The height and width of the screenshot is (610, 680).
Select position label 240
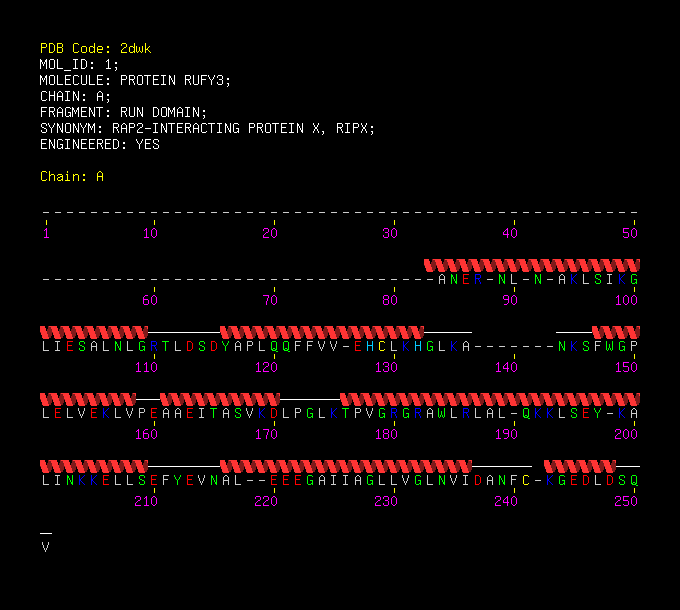point(506,501)
